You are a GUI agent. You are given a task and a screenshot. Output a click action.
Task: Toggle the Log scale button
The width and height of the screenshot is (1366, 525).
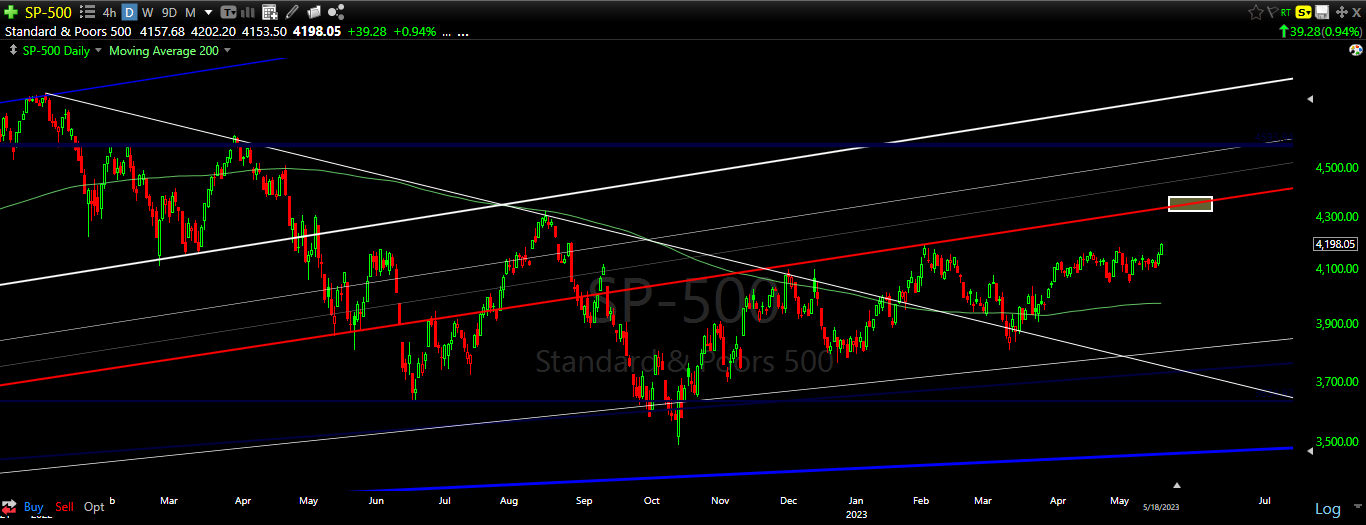click(x=1327, y=509)
